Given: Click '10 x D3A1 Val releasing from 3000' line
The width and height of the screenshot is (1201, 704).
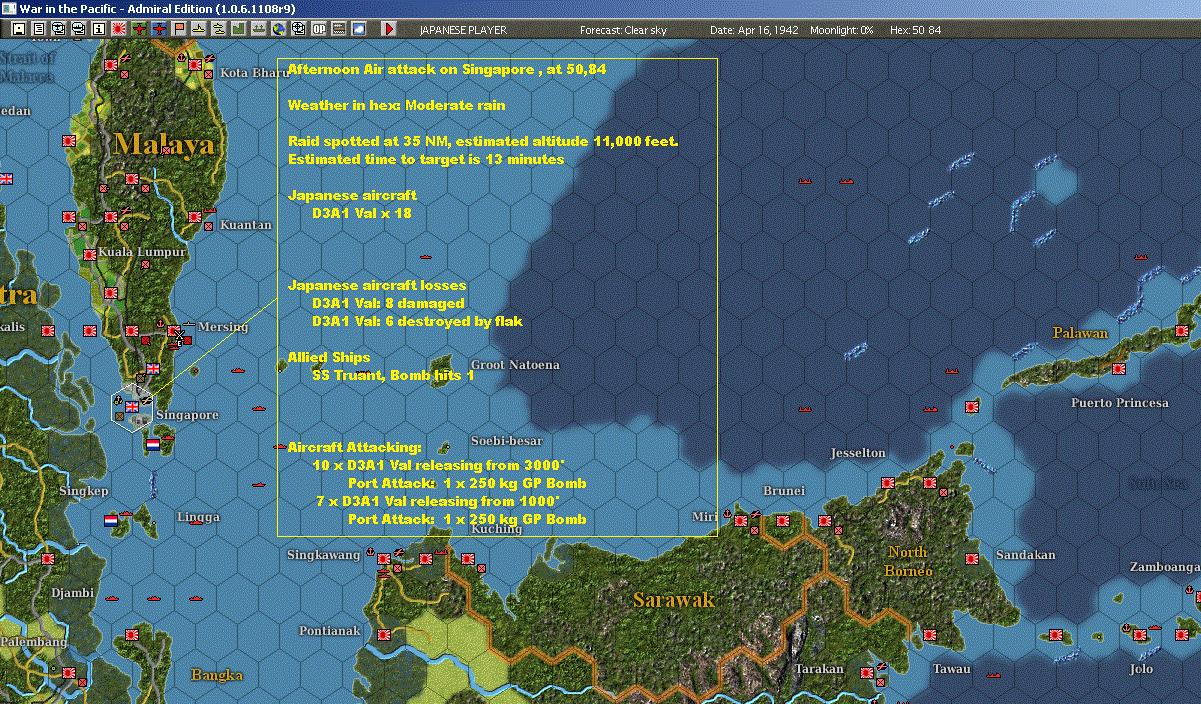Looking at the screenshot, I should click(x=439, y=465).
